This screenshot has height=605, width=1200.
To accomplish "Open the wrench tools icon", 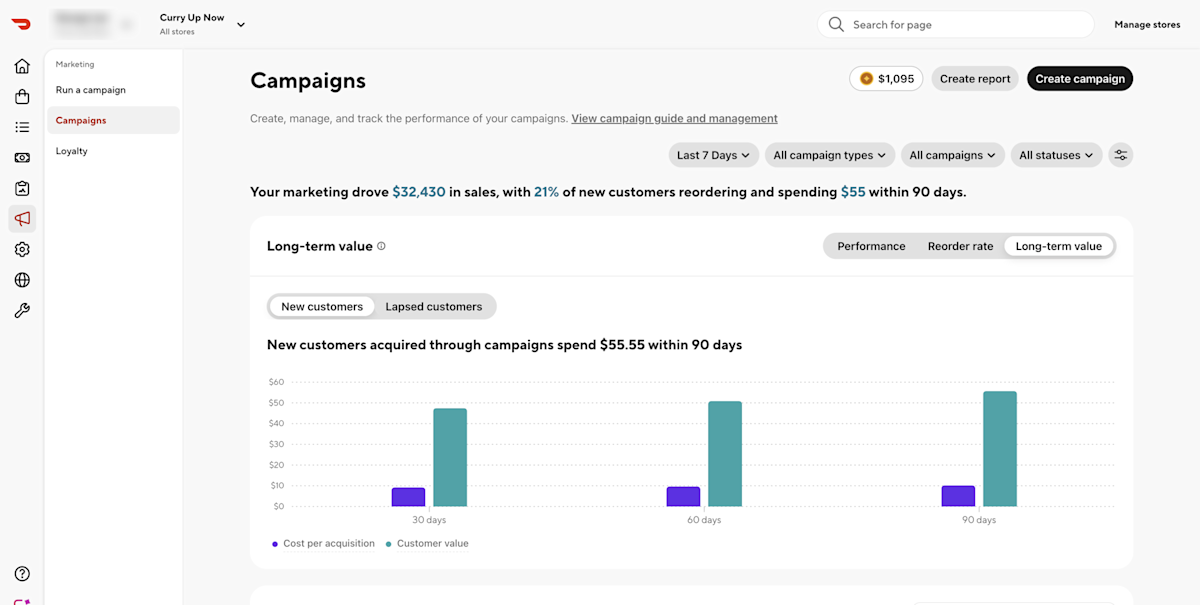I will point(22,311).
